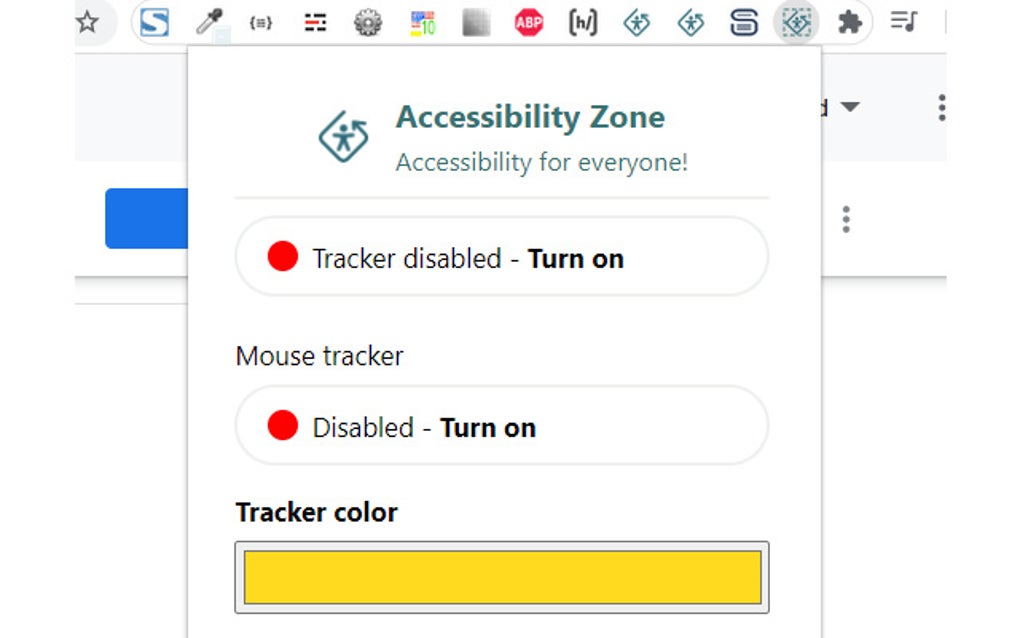The height and width of the screenshot is (638, 1020).
Task: Change the yellow tracker color swatch
Action: (x=503, y=577)
